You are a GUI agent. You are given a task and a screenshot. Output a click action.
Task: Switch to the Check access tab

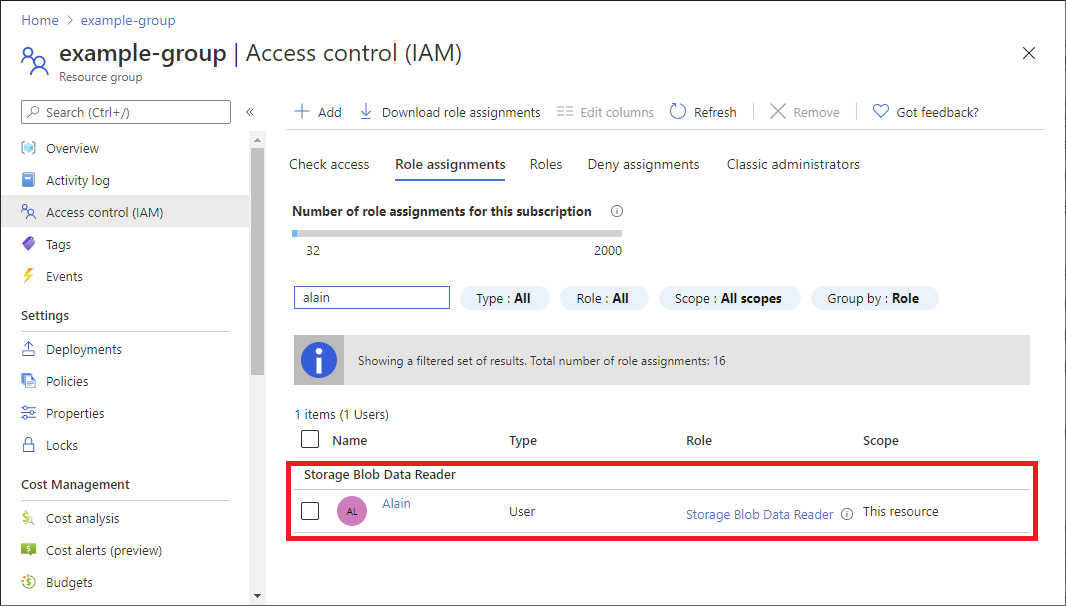pos(329,164)
